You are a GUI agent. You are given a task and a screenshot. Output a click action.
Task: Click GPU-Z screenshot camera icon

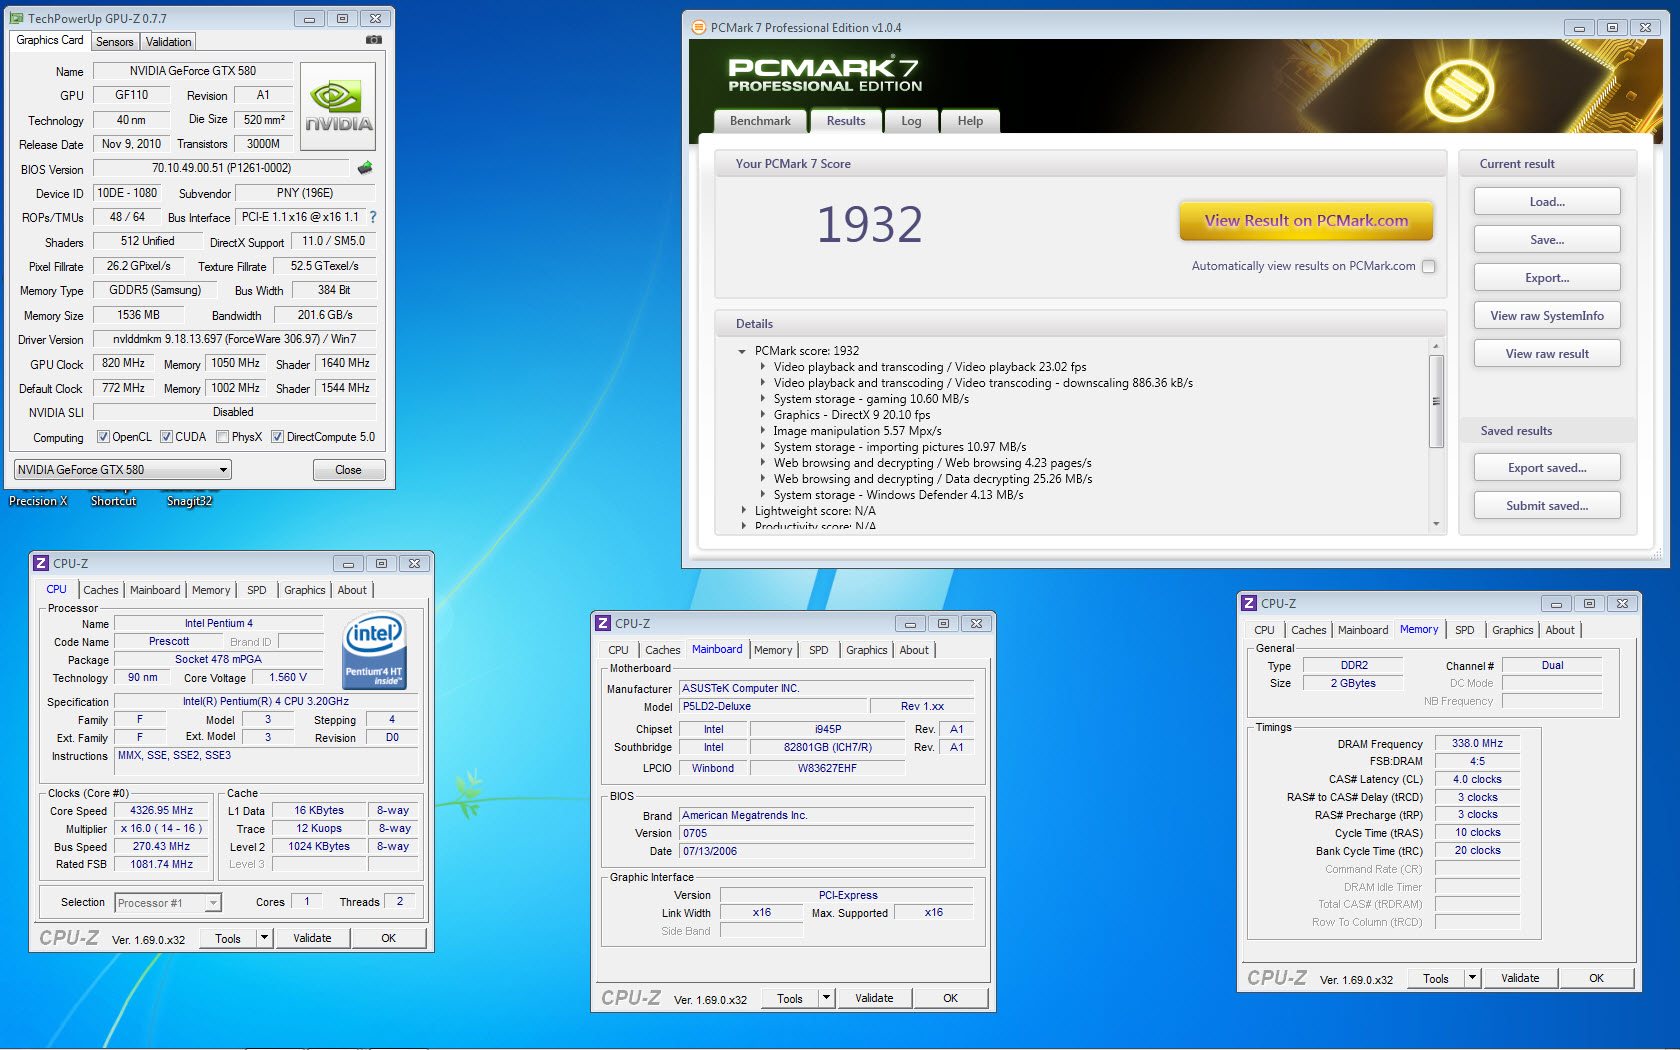tap(373, 40)
